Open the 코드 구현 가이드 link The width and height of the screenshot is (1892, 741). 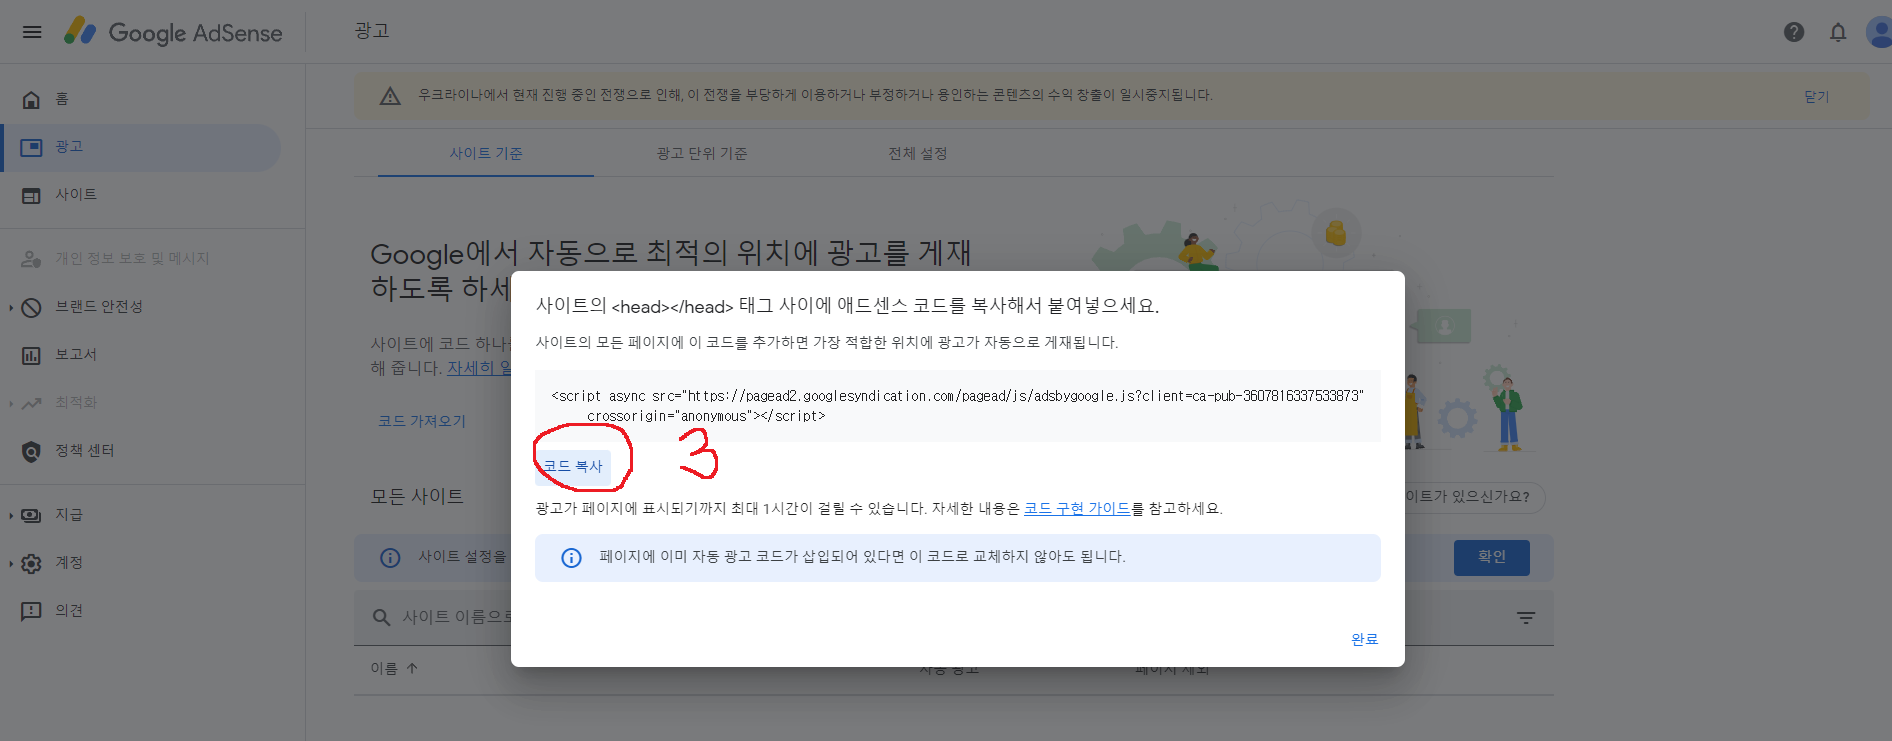click(x=1077, y=508)
